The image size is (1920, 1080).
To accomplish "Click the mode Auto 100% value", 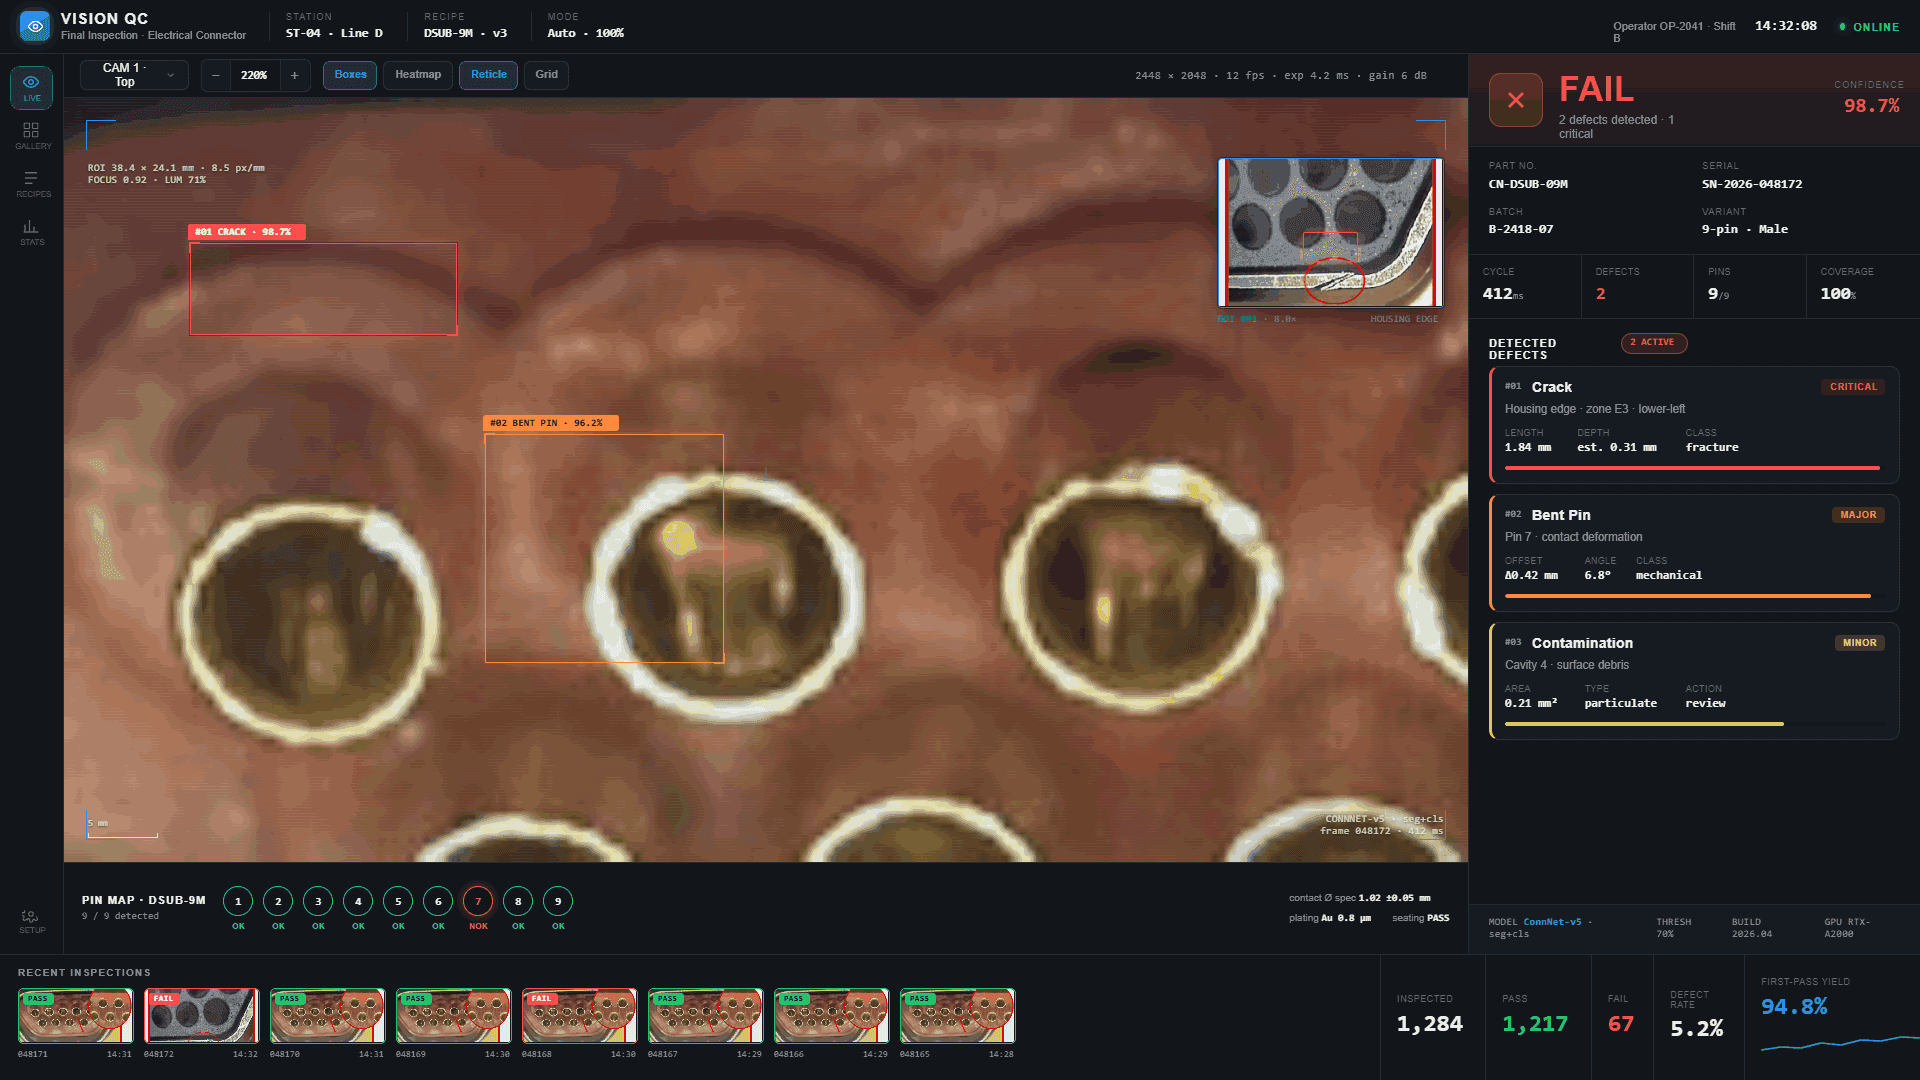I will pyautogui.click(x=585, y=33).
